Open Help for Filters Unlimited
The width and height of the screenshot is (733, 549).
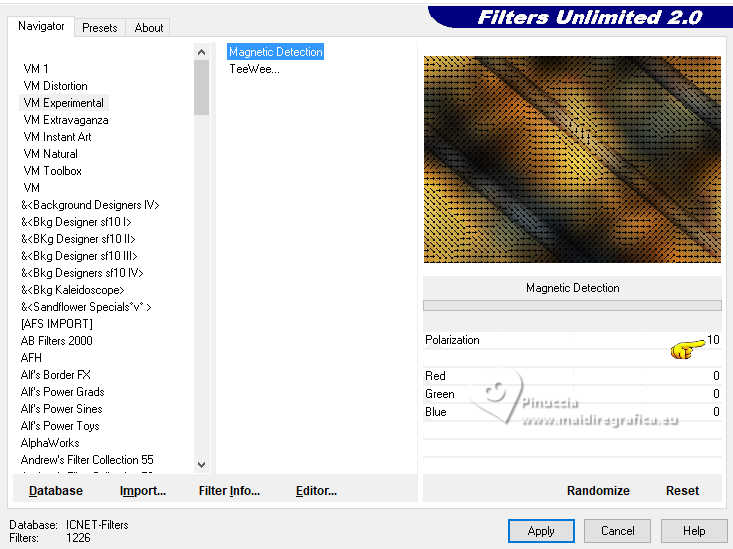click(x=694, y=531)
